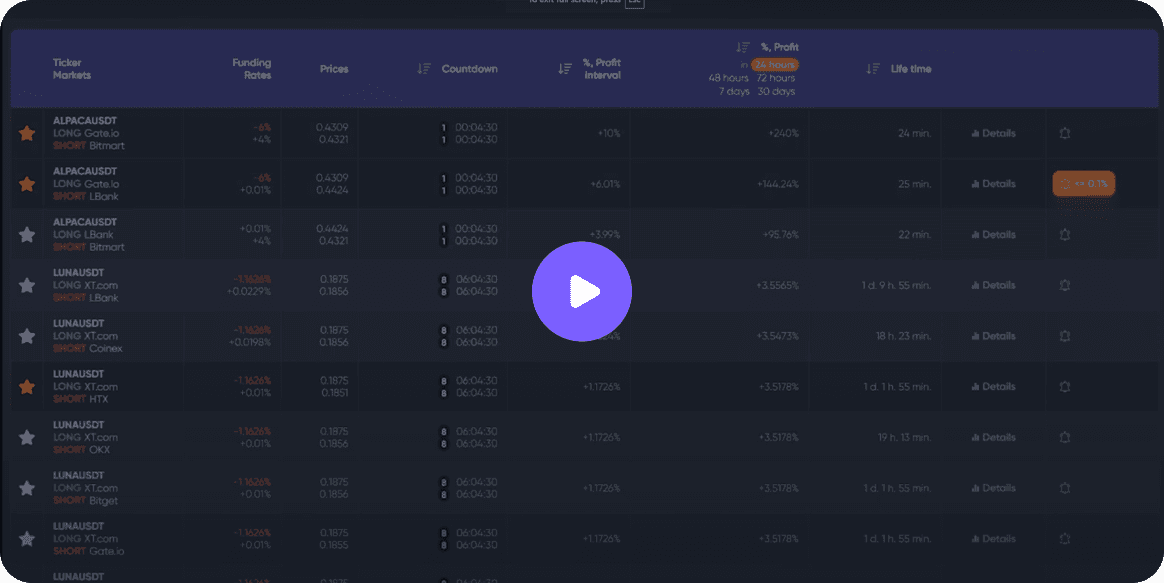Click the 24 min. life time value
Image resolution: width=1164 pixels, height=583 pixels.
pyautogui.click(x=915, y=134)
